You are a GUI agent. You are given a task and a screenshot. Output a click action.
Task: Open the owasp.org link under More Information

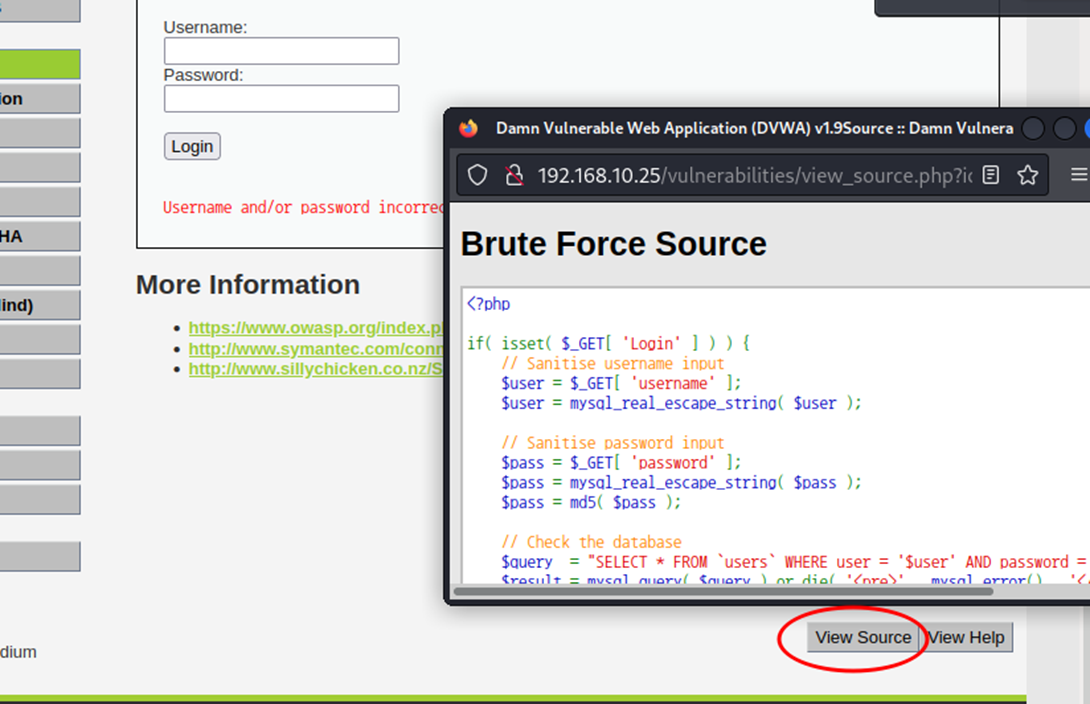316,327
